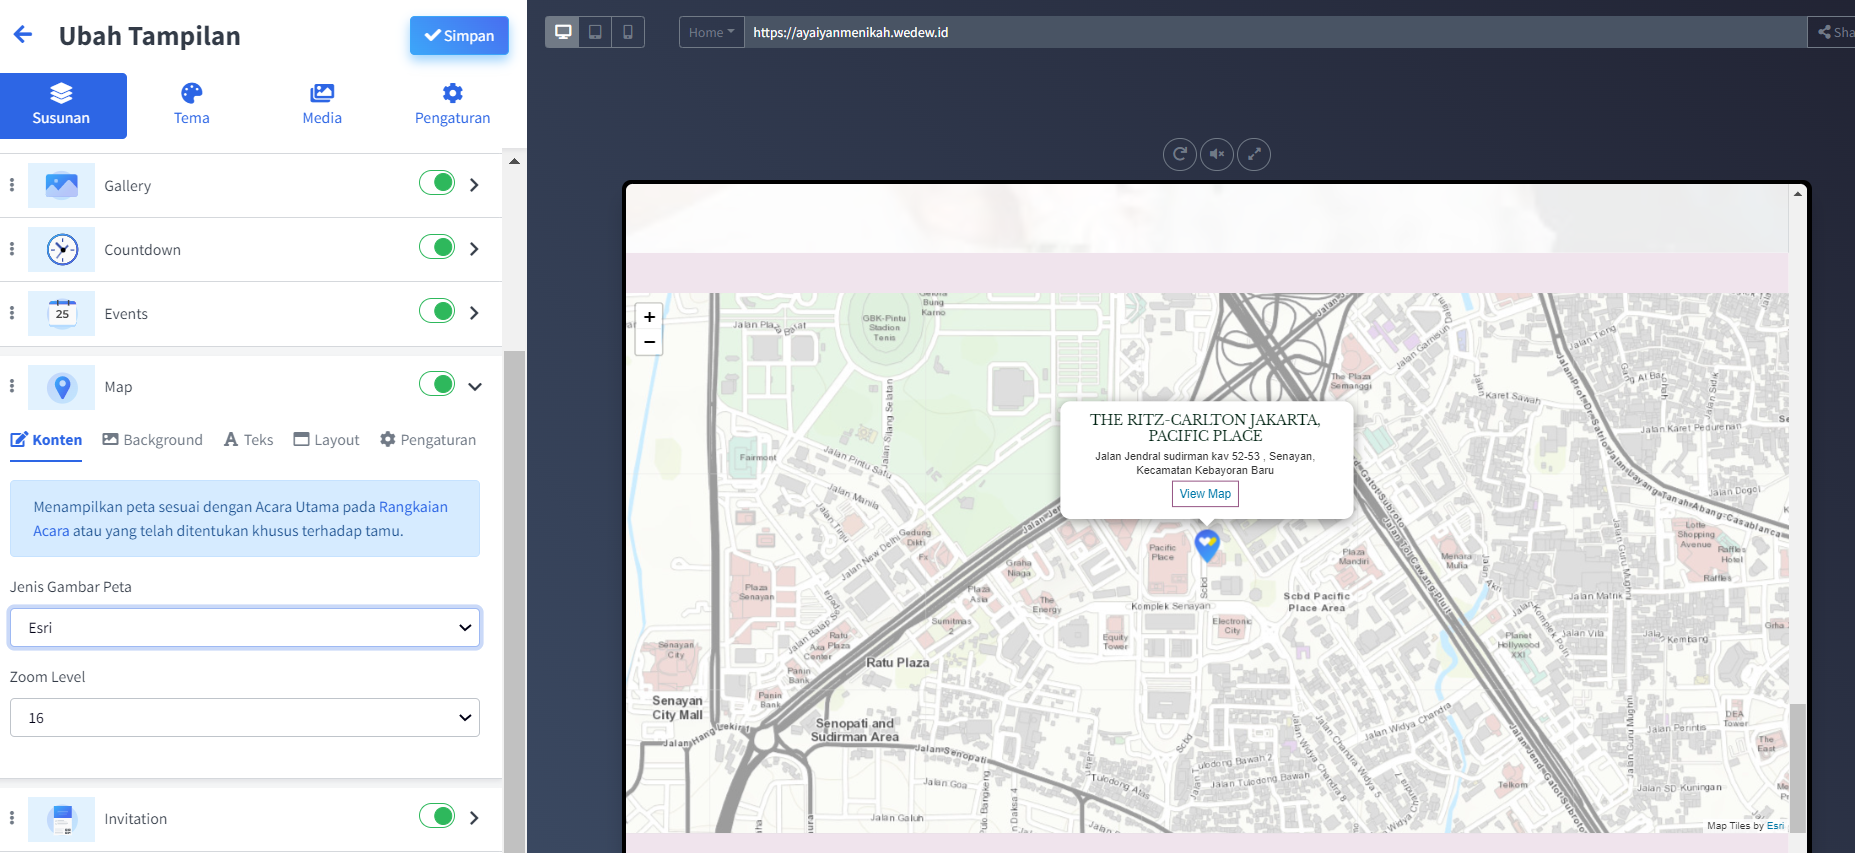
Task: Switch preview to desktop view
Action: 563,32
